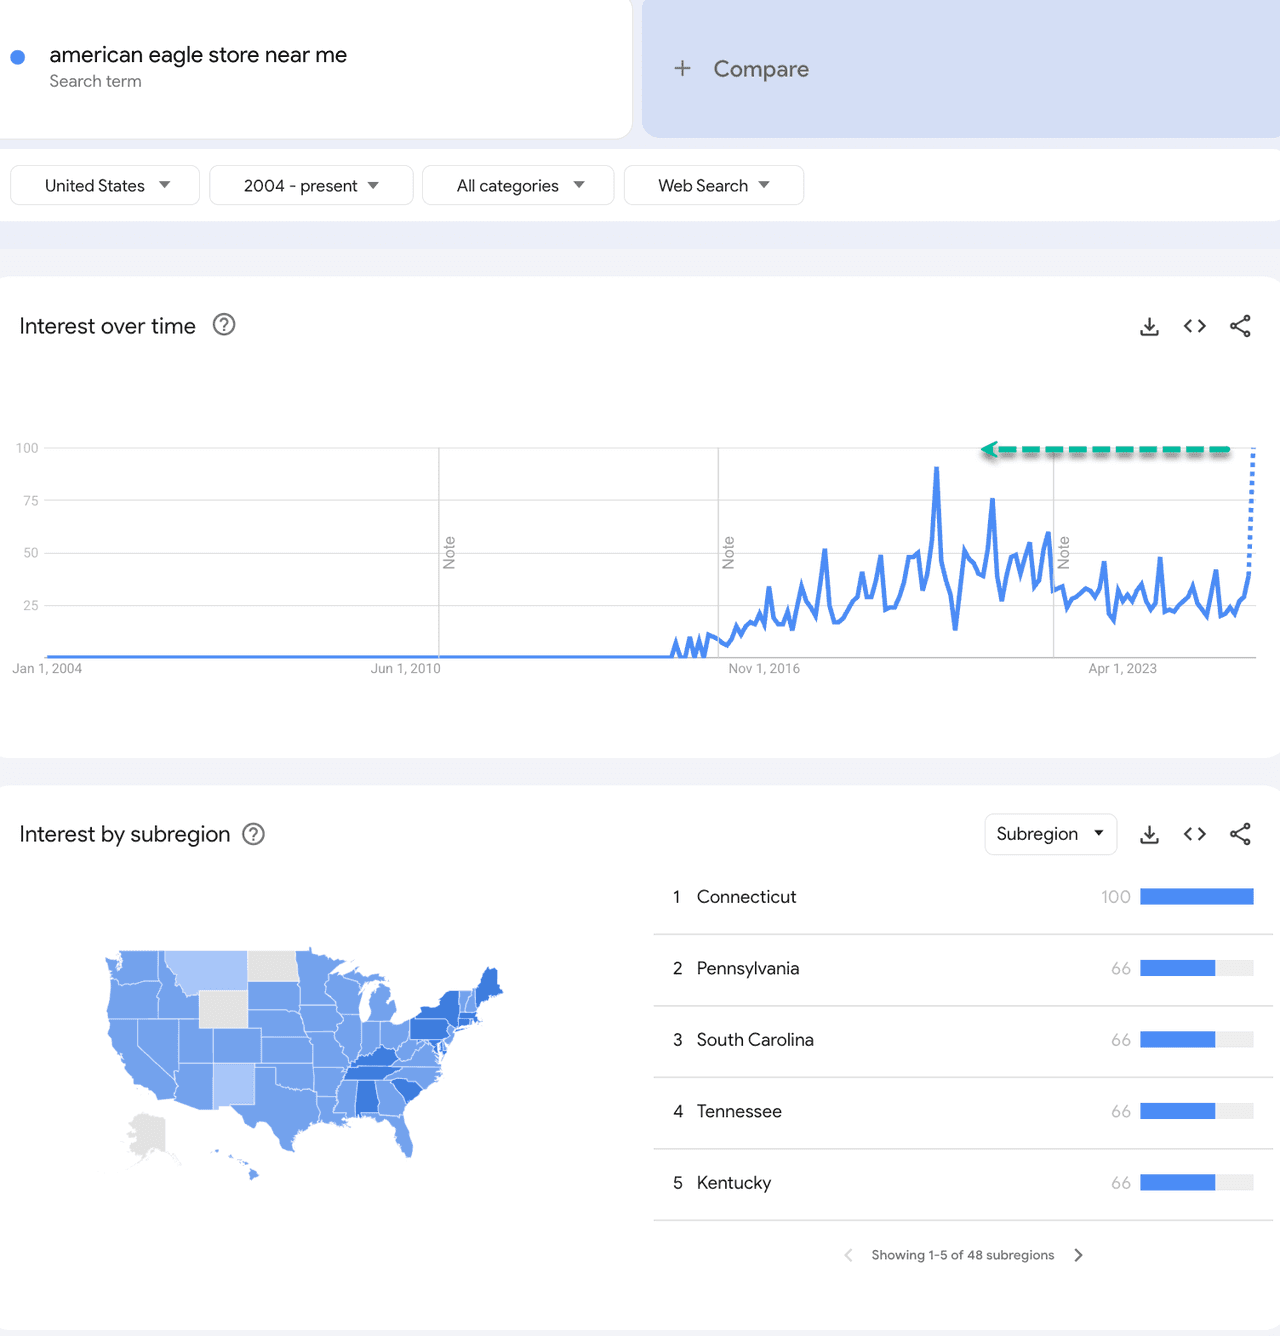The image size is (1280, 1336).
Task: Select Connecticut in the subregion list
Action: pos(746,897)
